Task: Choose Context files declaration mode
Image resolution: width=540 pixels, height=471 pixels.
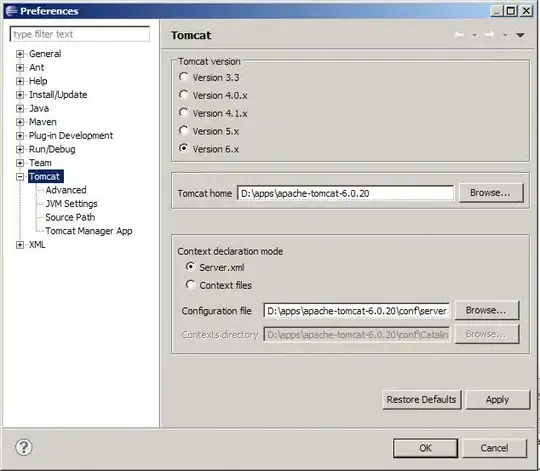Action: 190,285
